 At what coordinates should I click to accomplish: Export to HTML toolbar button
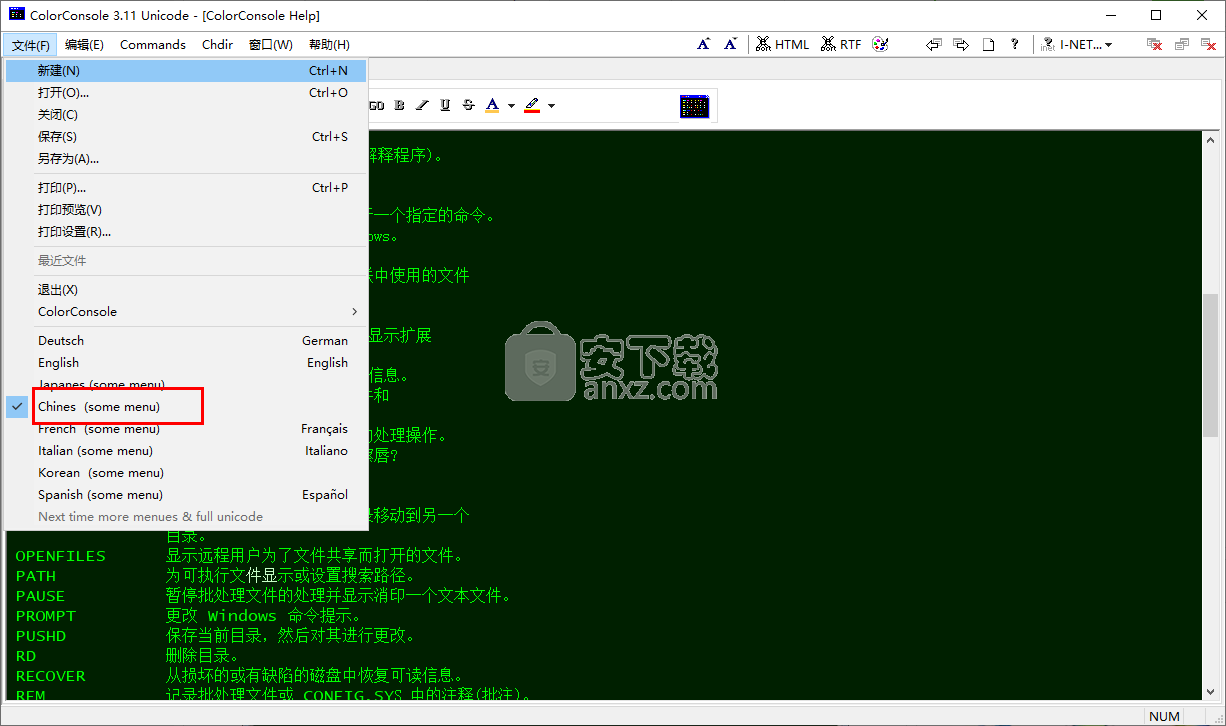point(782,44)
